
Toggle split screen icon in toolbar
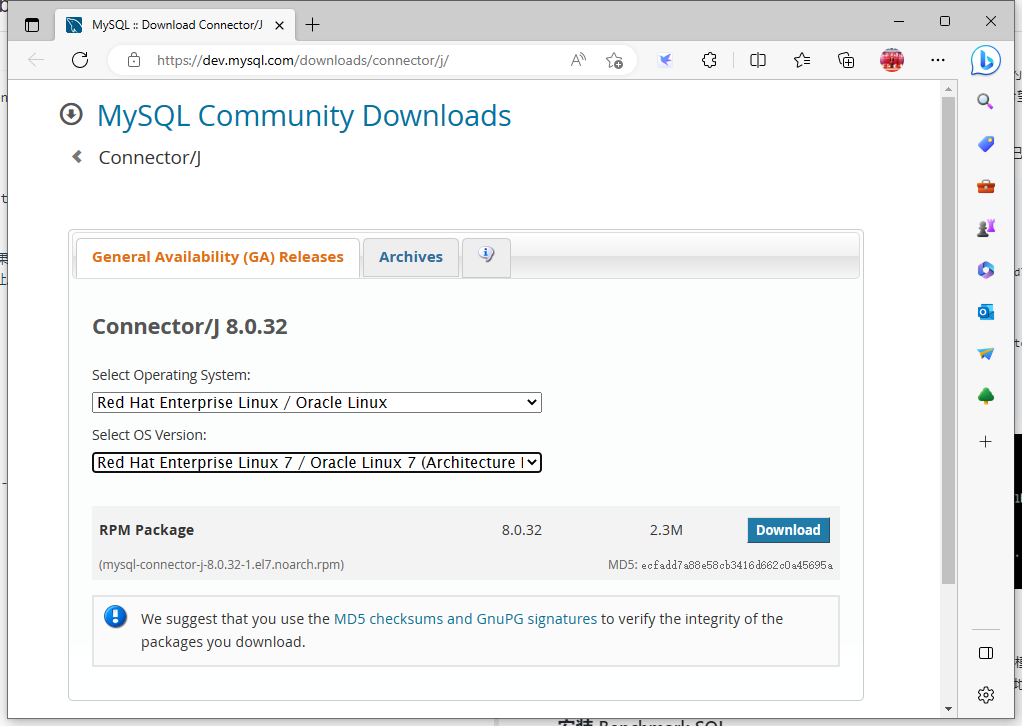point(757,60)
